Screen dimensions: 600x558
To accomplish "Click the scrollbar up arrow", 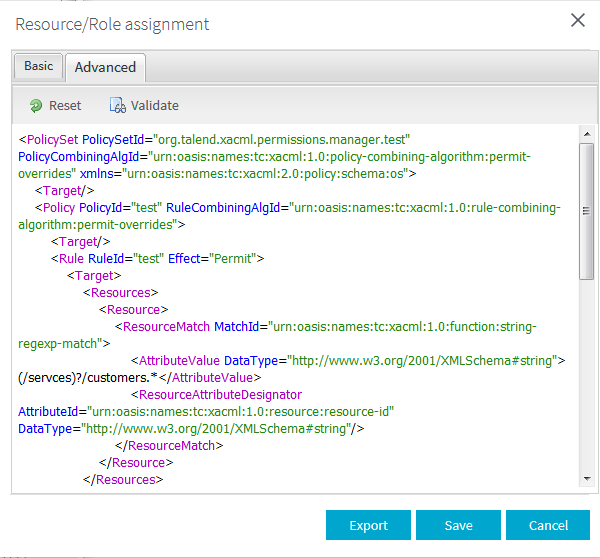I will click(587, 135).
